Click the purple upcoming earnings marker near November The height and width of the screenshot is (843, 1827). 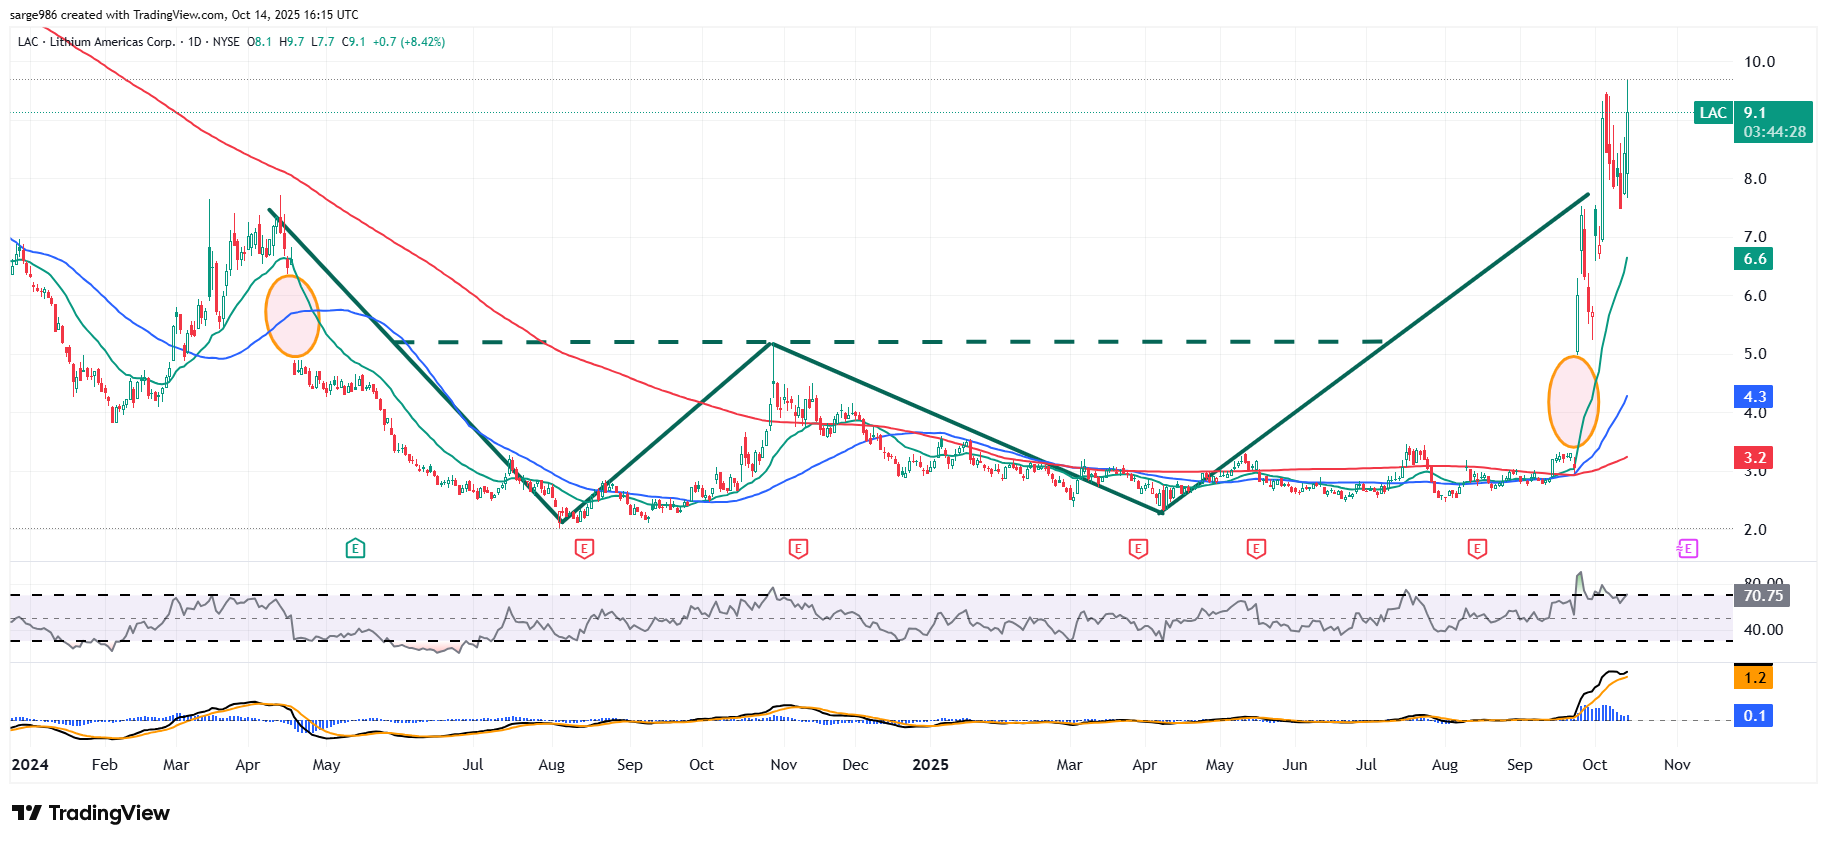click(1688, 548)
